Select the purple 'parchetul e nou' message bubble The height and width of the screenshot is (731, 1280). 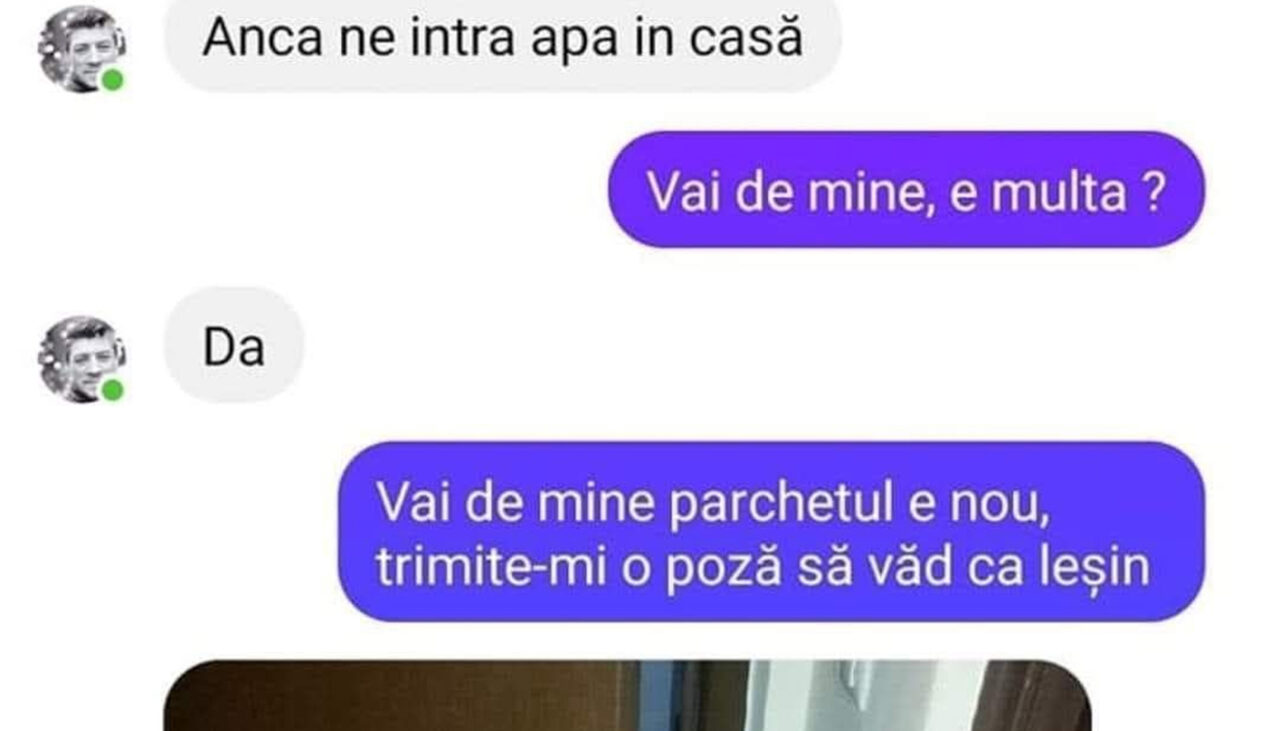(772, 532)
